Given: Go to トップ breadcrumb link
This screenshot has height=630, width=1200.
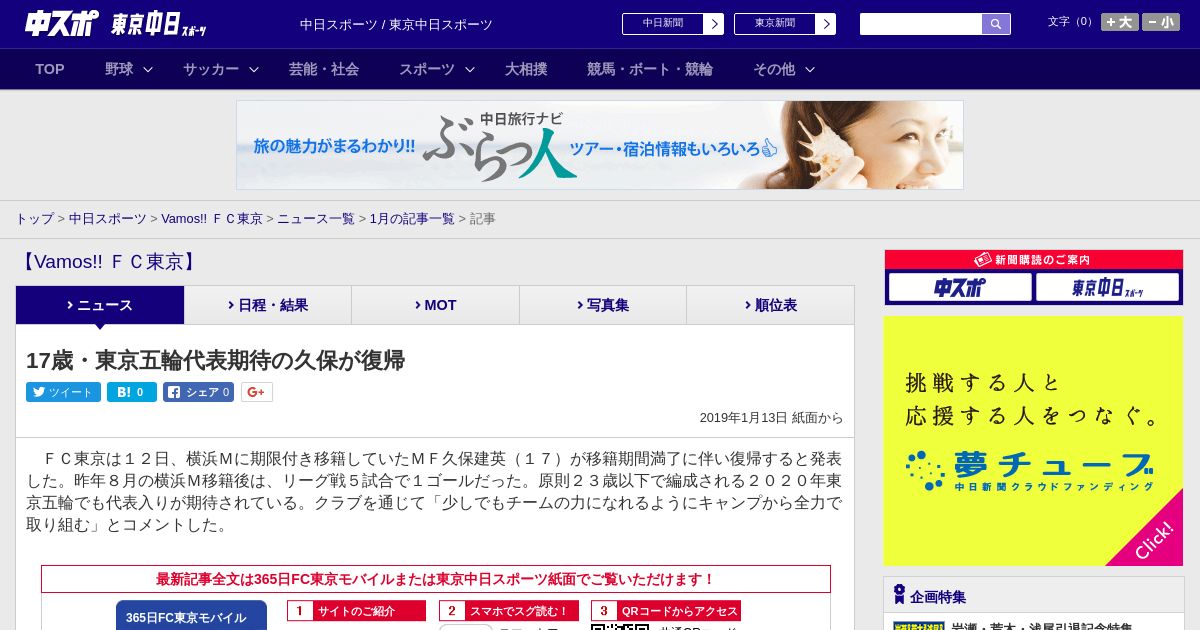Looking at the screenshot, I should point(34,219).
